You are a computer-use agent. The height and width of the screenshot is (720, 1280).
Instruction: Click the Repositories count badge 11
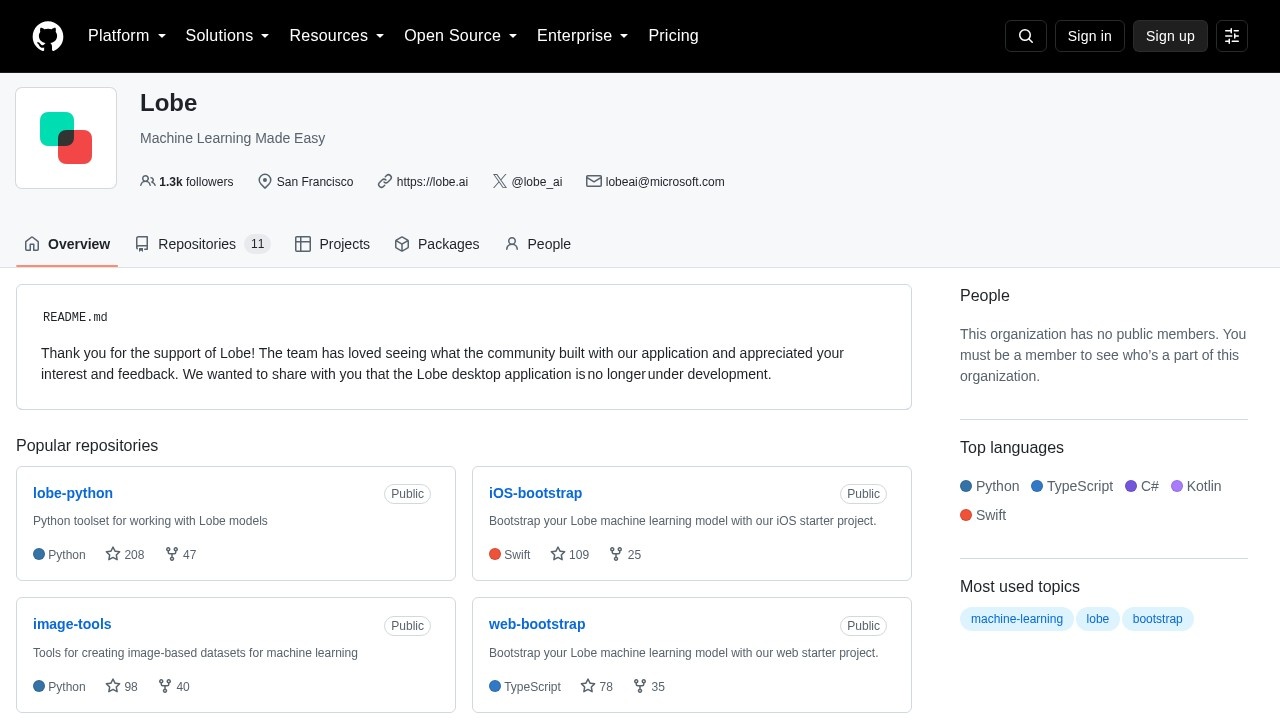(x=258, y=244)
